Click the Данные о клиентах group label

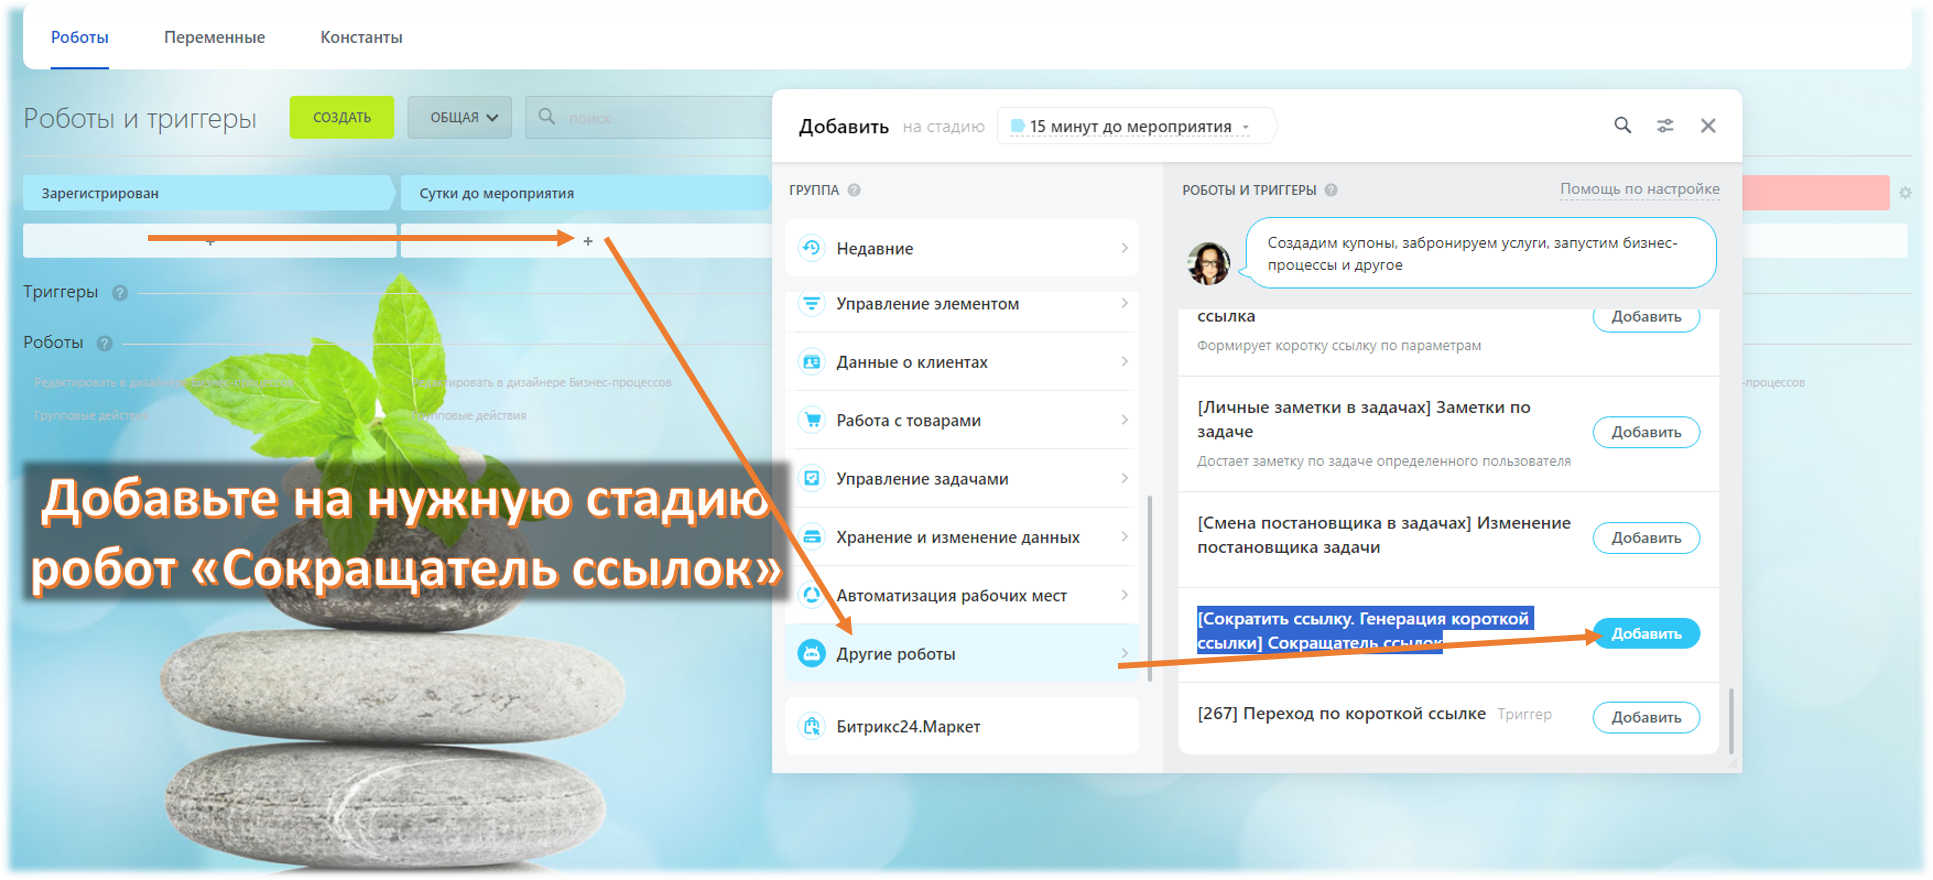[x=912, y=362]
